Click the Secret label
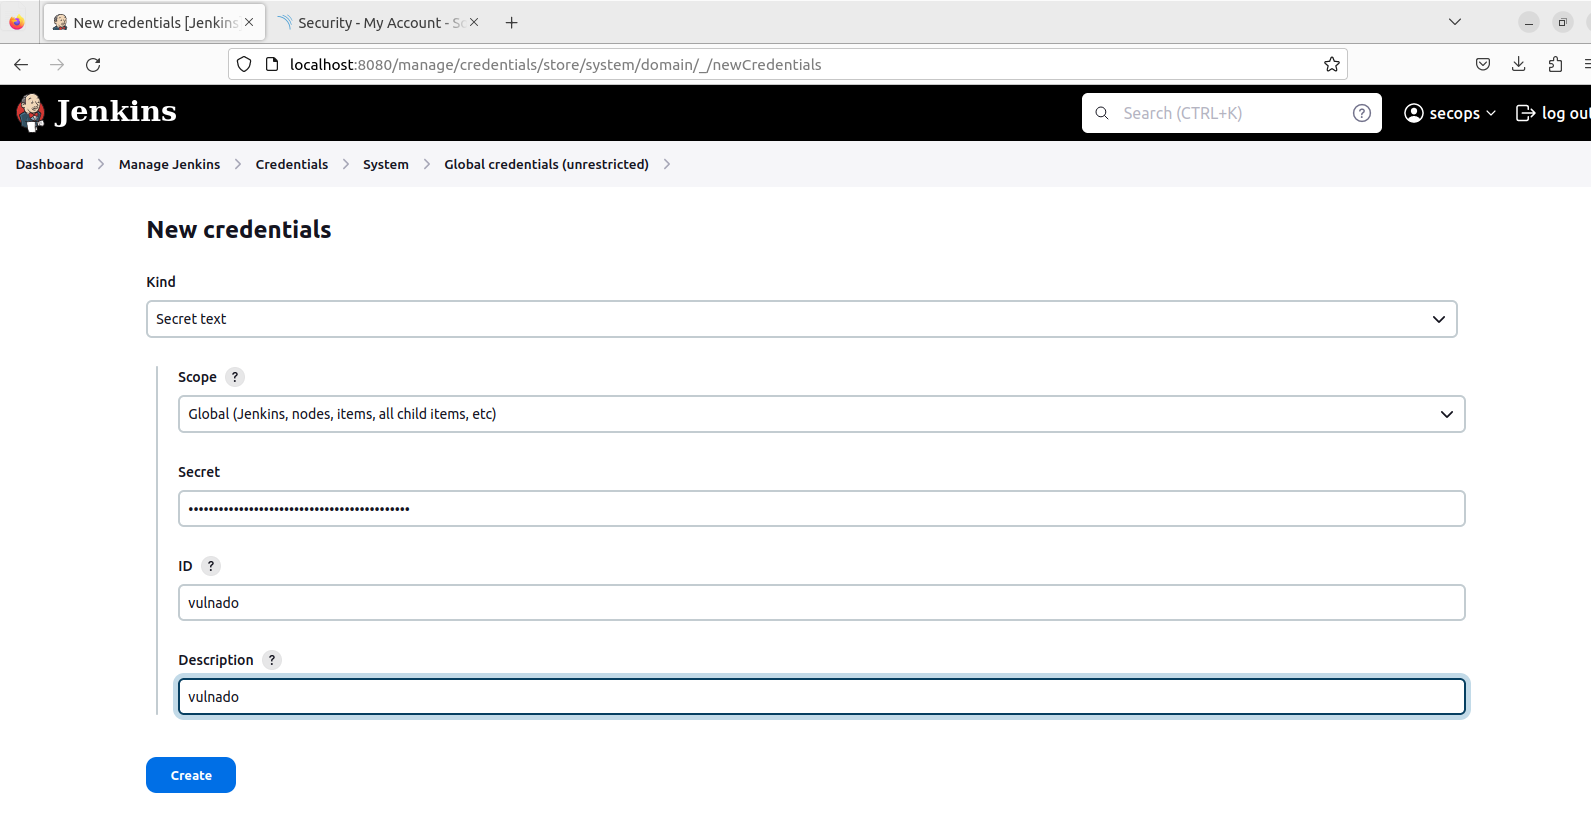This screenshot has height=817, width=1591. pos(199,472)
